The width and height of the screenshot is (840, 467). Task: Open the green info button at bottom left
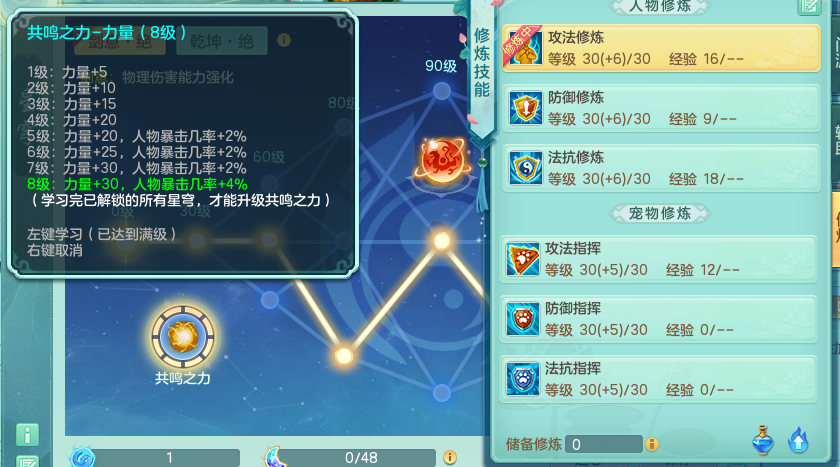(27, 434)
